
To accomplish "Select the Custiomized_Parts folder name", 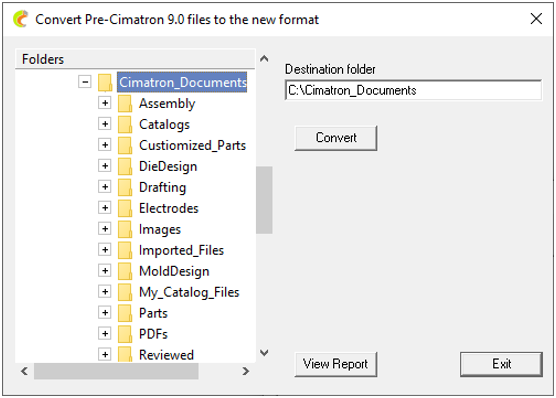I will 192,145.
